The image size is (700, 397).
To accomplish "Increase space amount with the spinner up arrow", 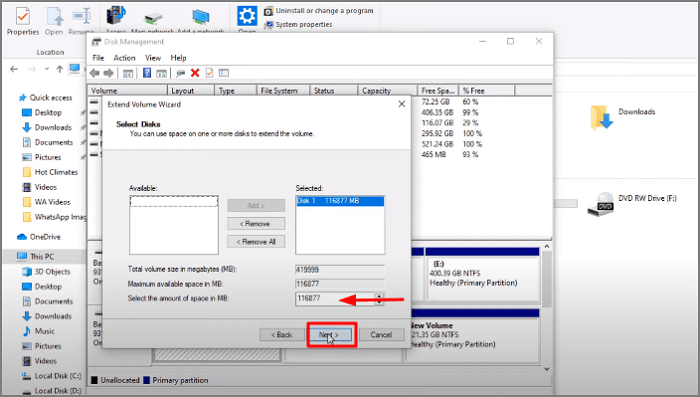I will (379, 296).
